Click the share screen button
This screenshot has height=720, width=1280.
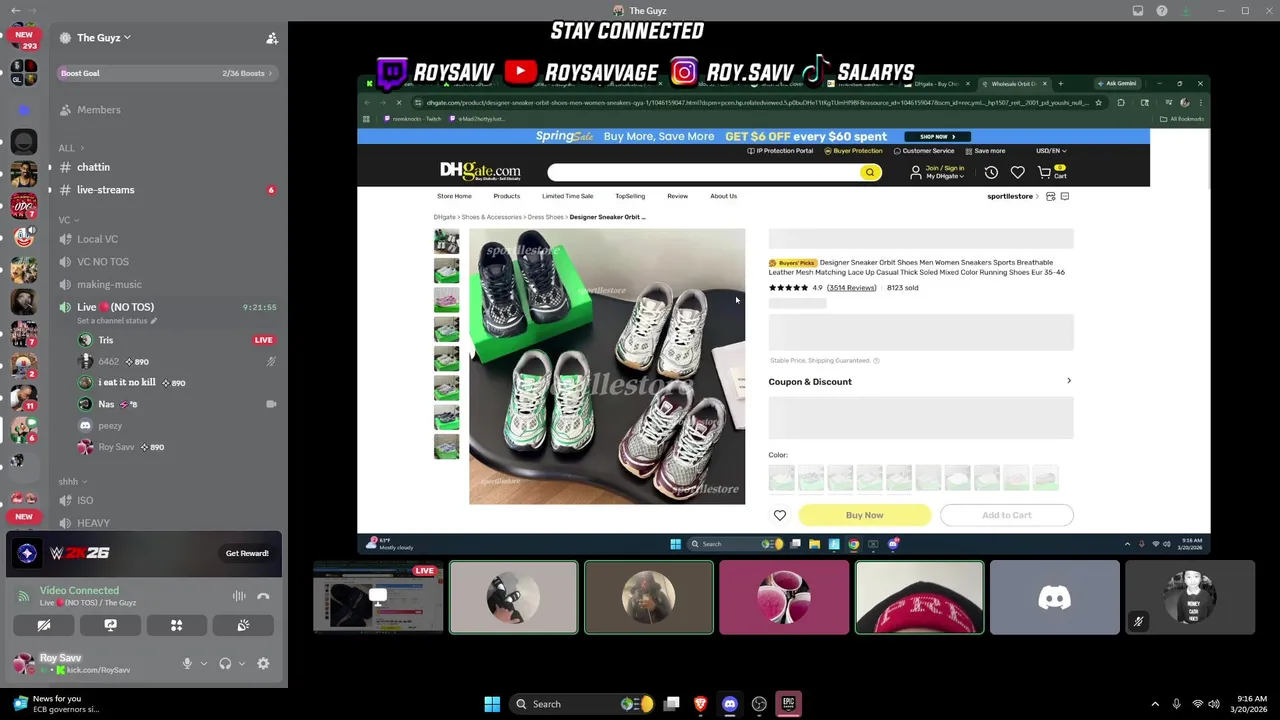[110, 625]
